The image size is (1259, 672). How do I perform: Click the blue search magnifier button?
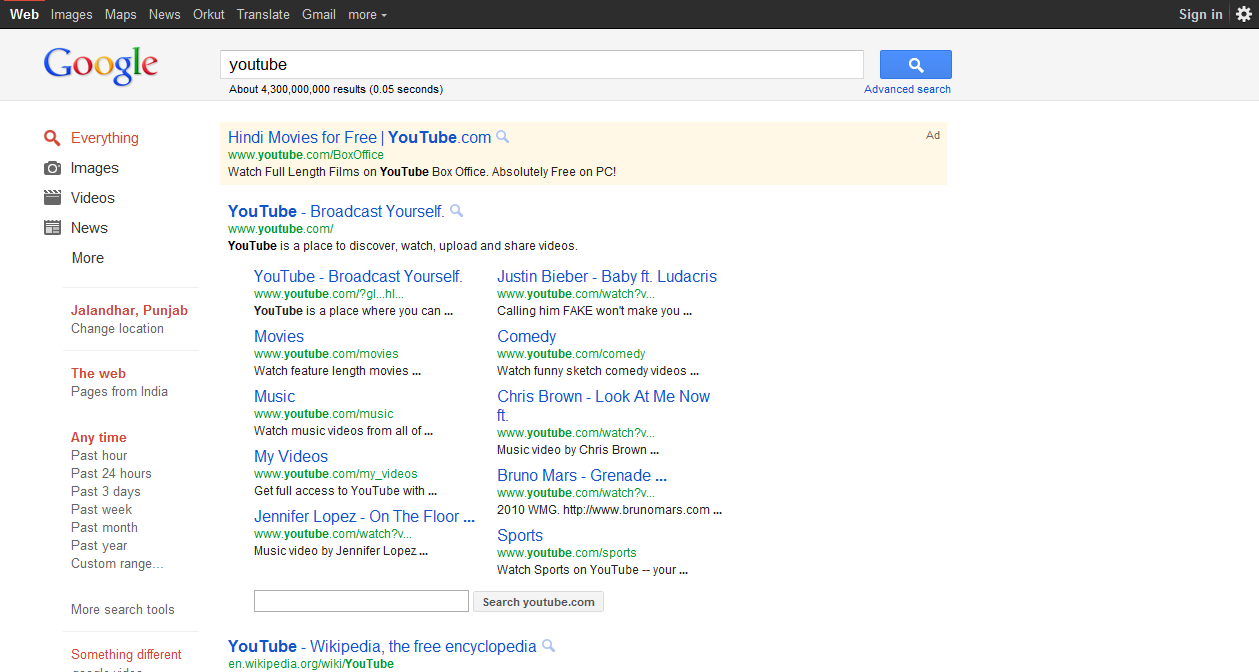[915, 64]
